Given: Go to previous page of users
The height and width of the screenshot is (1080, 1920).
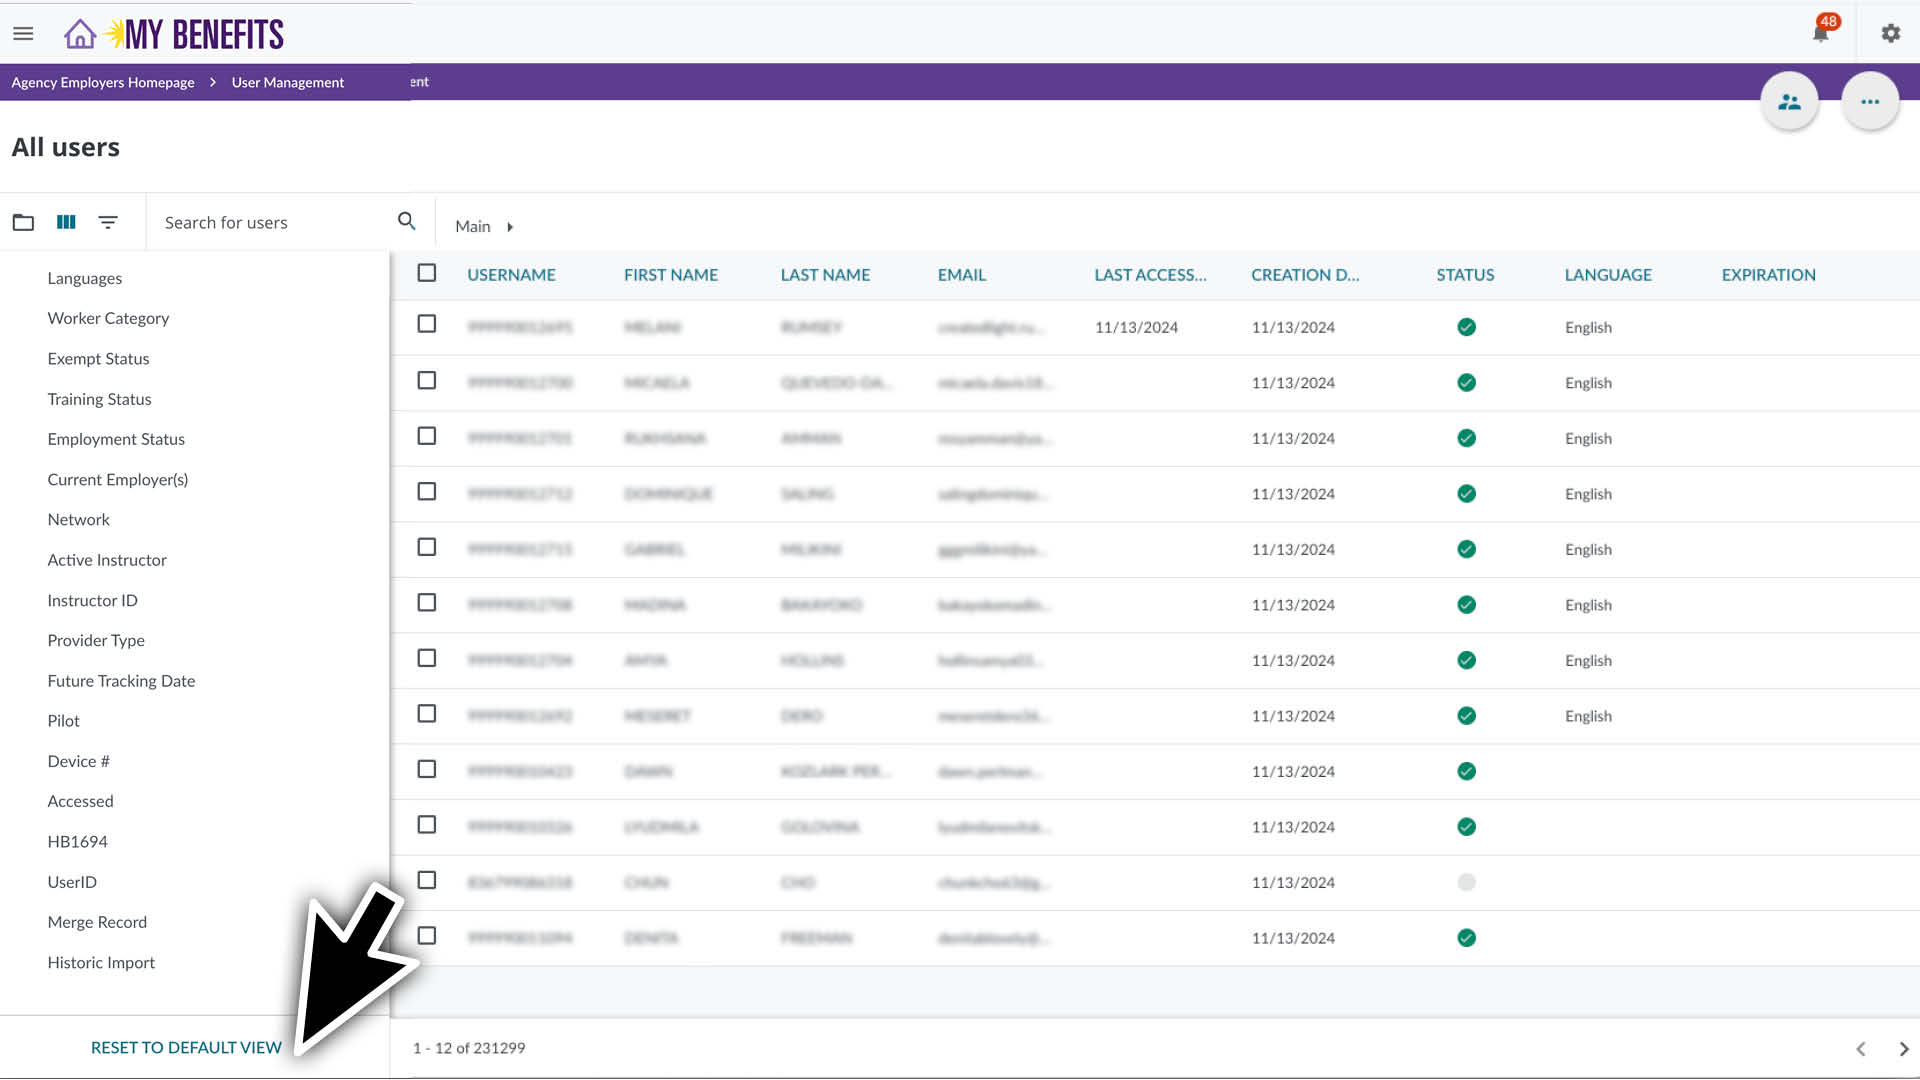Looking at the screenshot, I should (1860, 1049).
